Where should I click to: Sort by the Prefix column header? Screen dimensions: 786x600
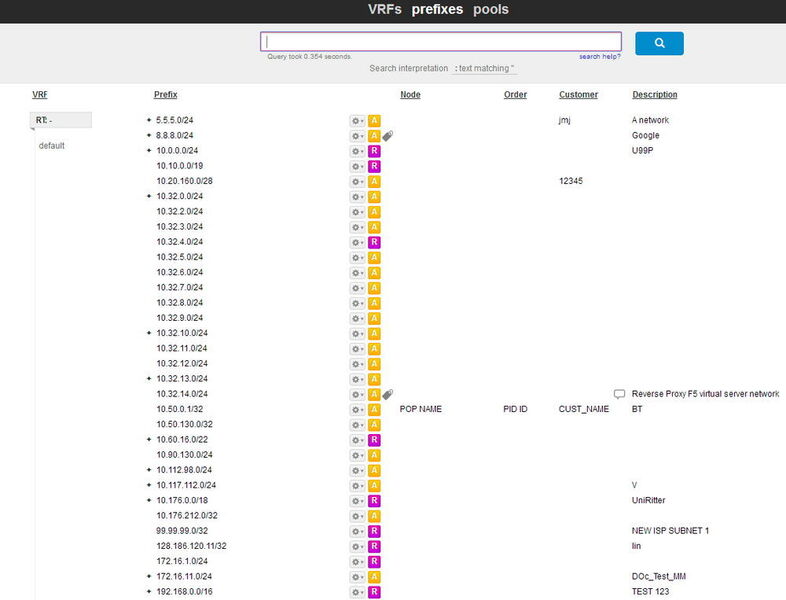[x=165, y=94]
